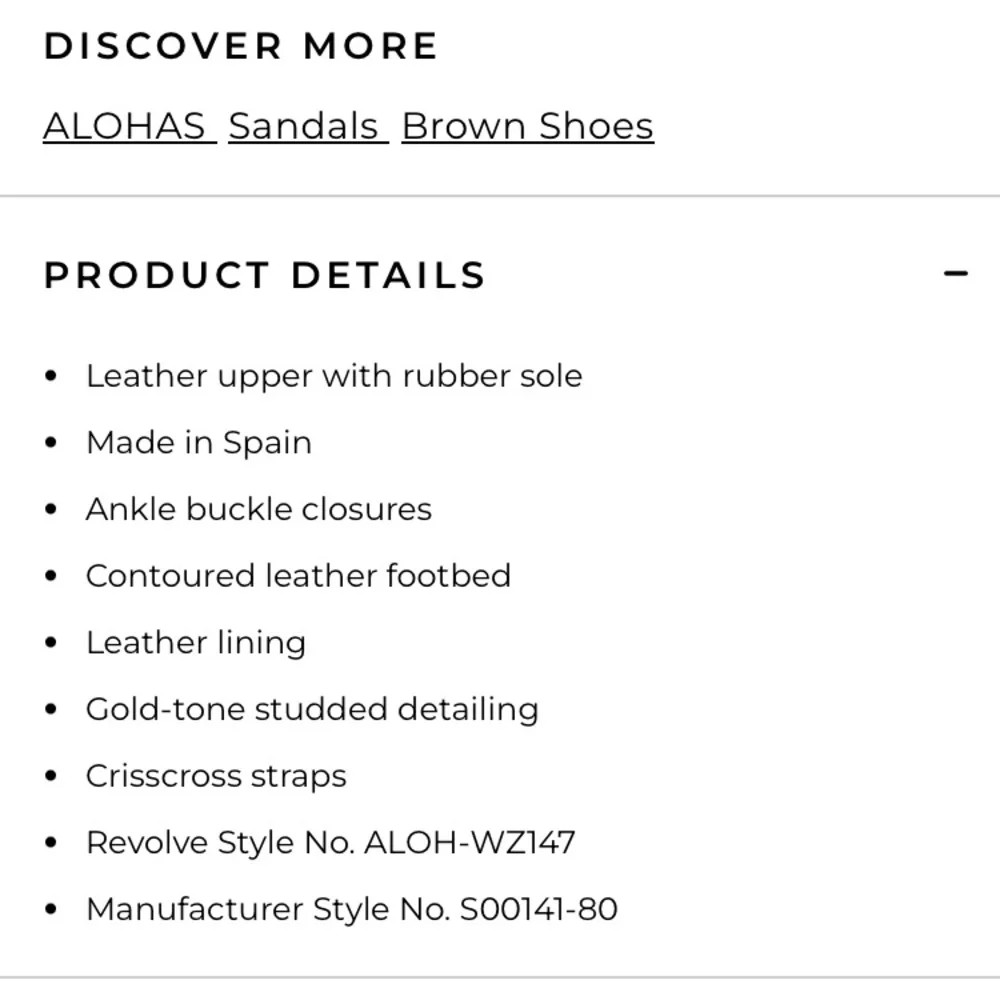Select the 'Crisscross straps' detail line

[216, 776]
